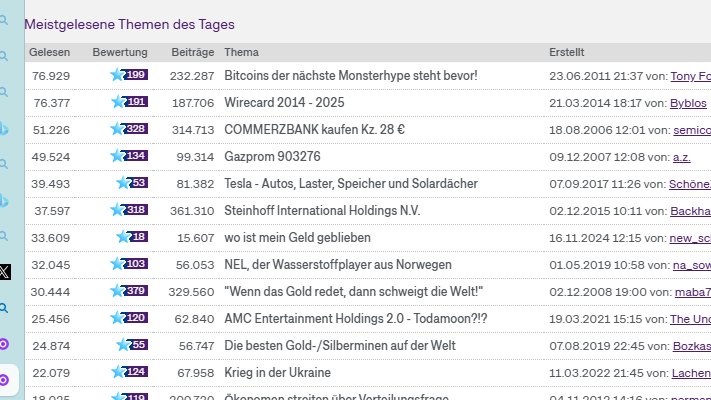The height and width of the screenshot is (400, 711).
Task: Click the star rating 53 on Tesla row
Action: click(x=132, y=183)
